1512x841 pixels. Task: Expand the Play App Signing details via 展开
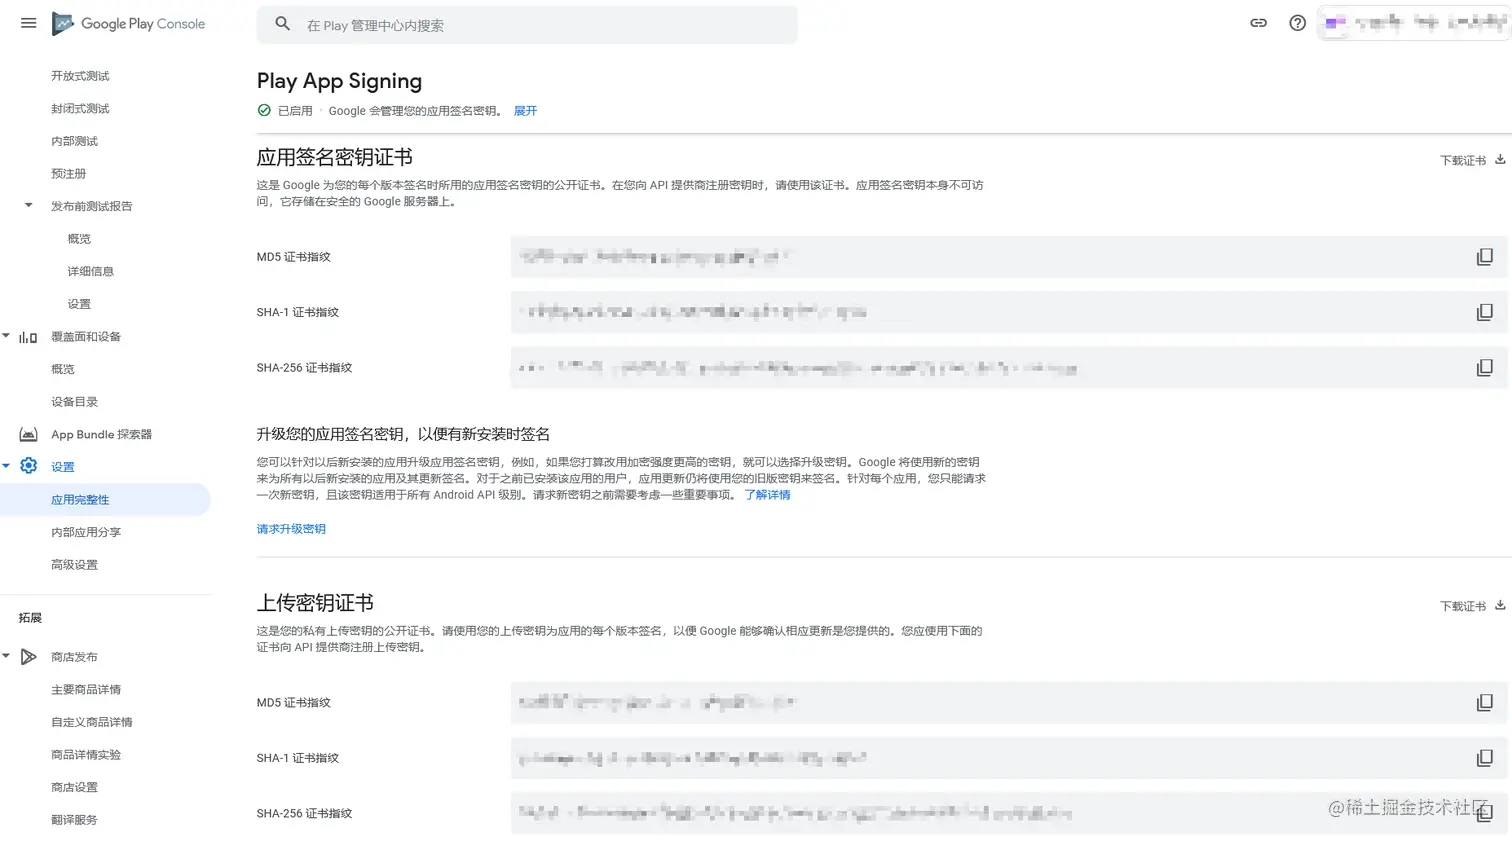coord(525,111)
